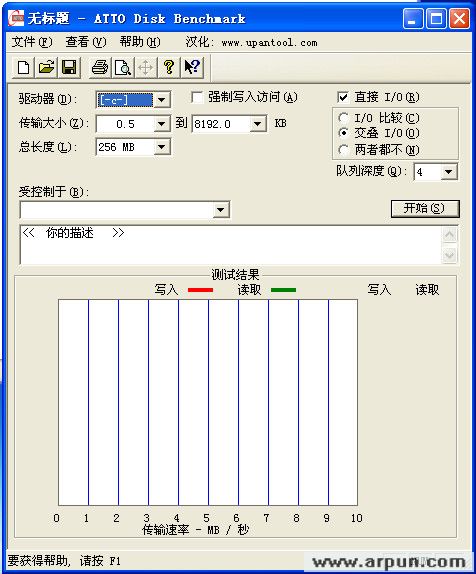Viewport: 476px width, 574px height.
Task: Select the 交叠 I/O radio option
Action: click(343, 133)
